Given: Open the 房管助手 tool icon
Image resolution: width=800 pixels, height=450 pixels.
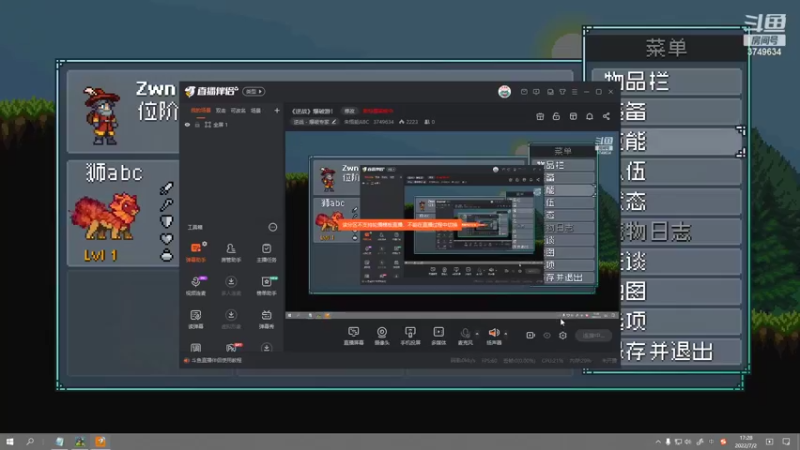Looking at the screenshot, I should [231, 253].
